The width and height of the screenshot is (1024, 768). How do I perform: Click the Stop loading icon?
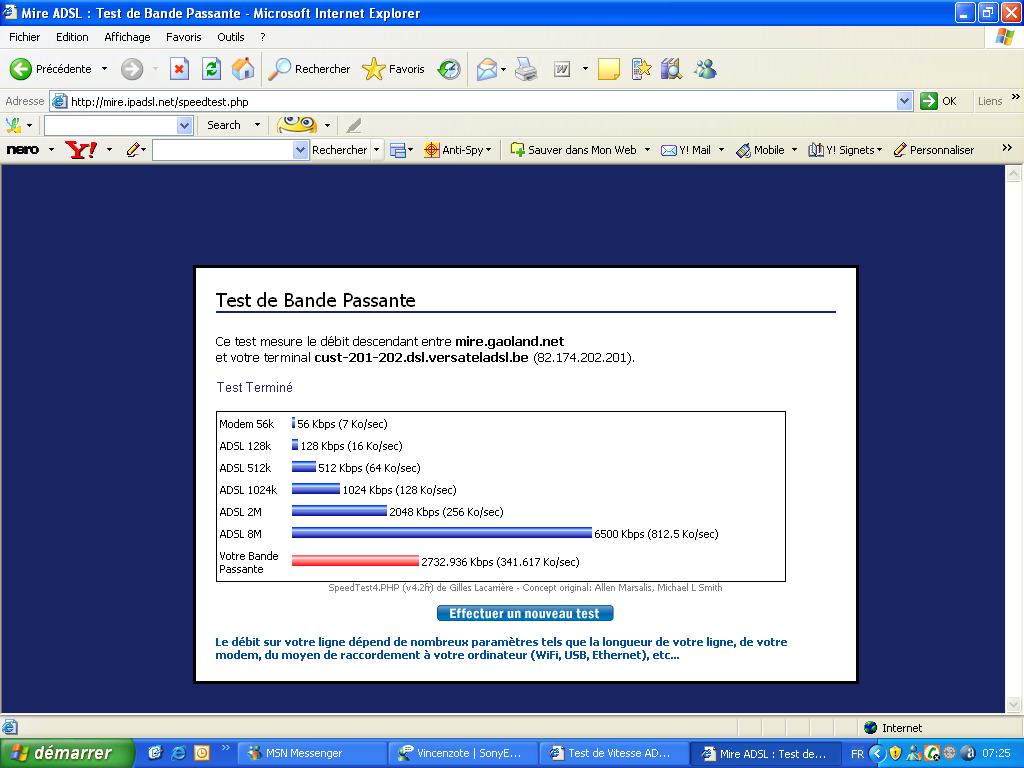[179, 69]
